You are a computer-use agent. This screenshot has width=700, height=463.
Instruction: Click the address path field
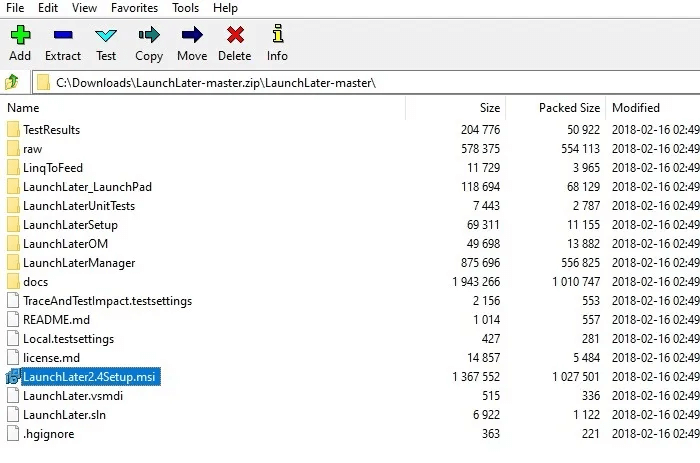click(x=366, y=83)
